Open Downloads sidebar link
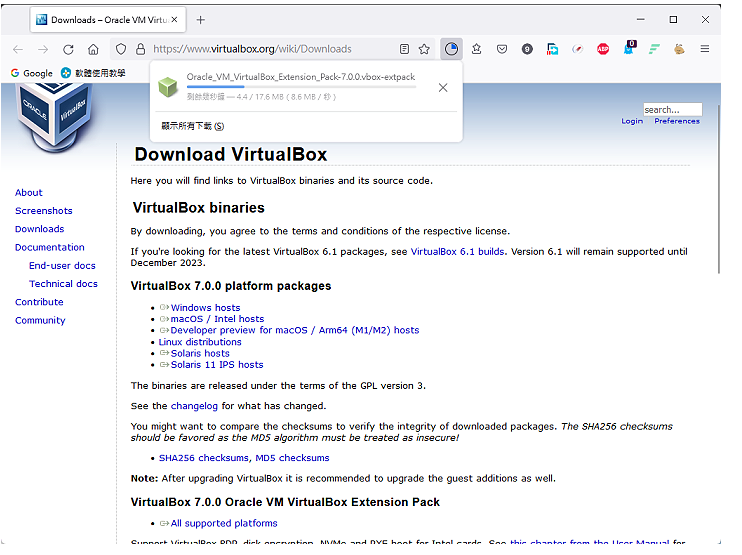Viewport: 742px width, 555px height. point(40,229)
